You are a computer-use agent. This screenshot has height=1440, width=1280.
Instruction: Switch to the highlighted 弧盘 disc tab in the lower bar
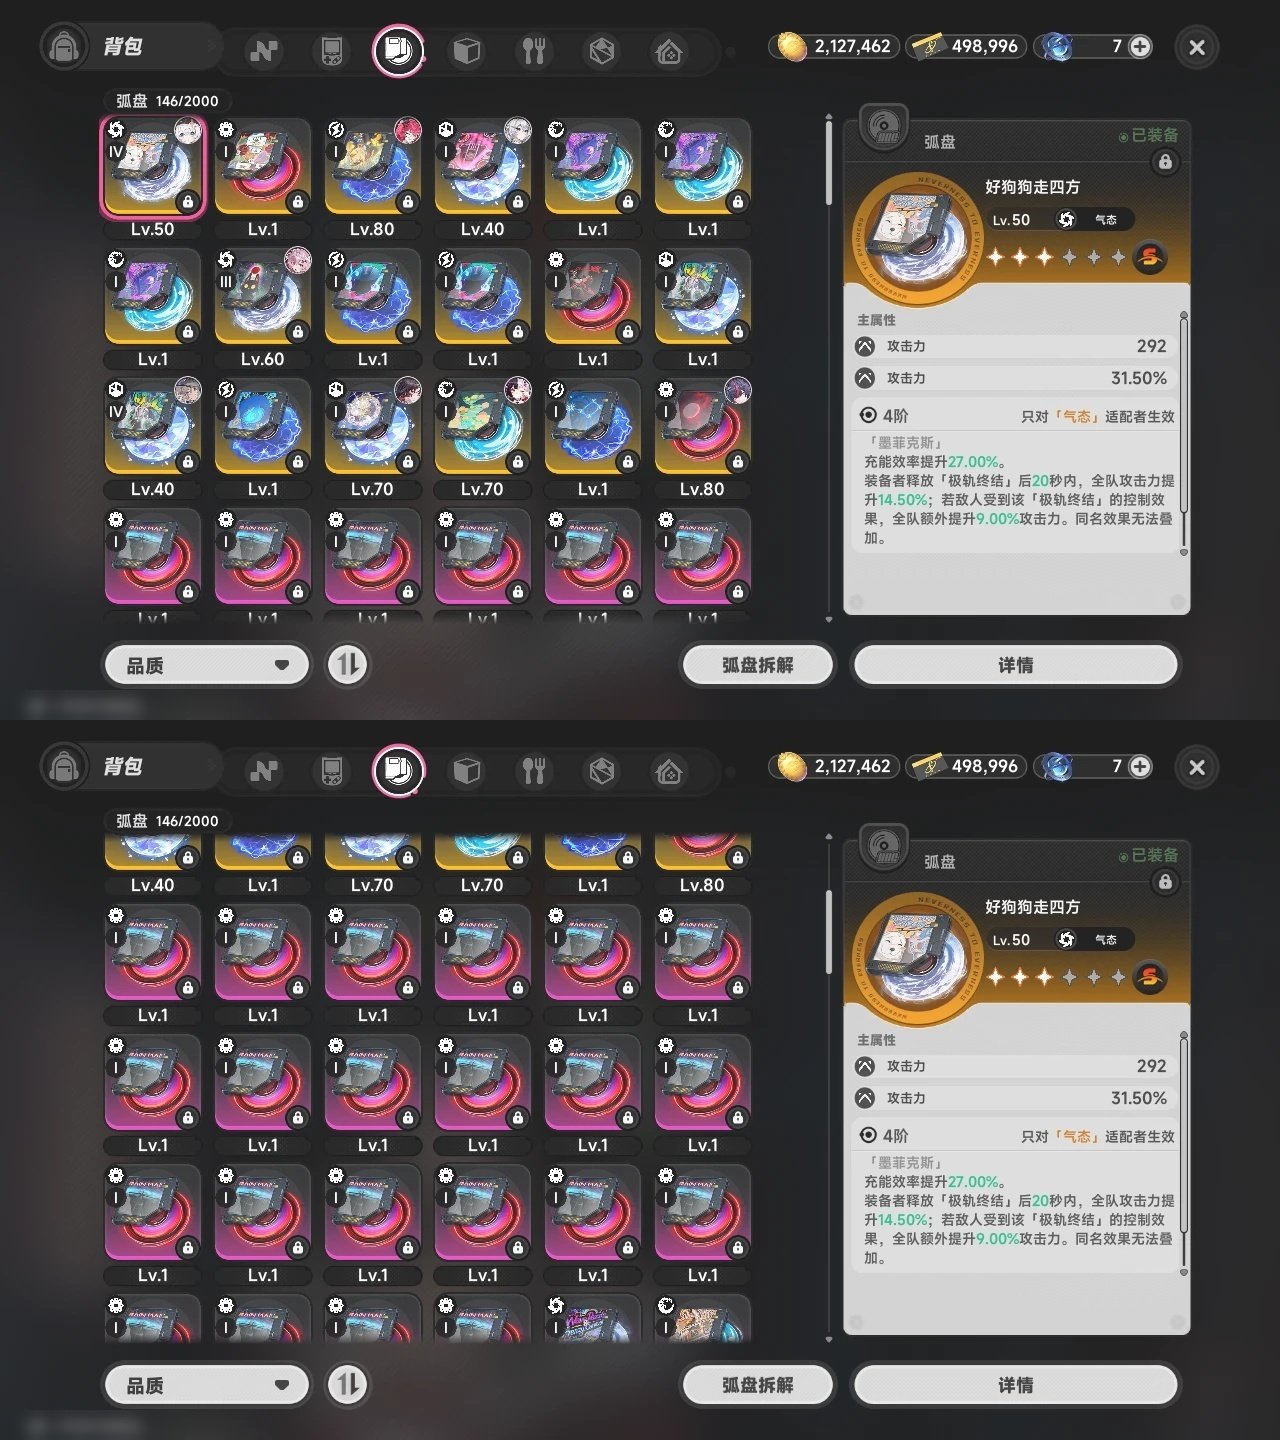click(x=398, y=770)
